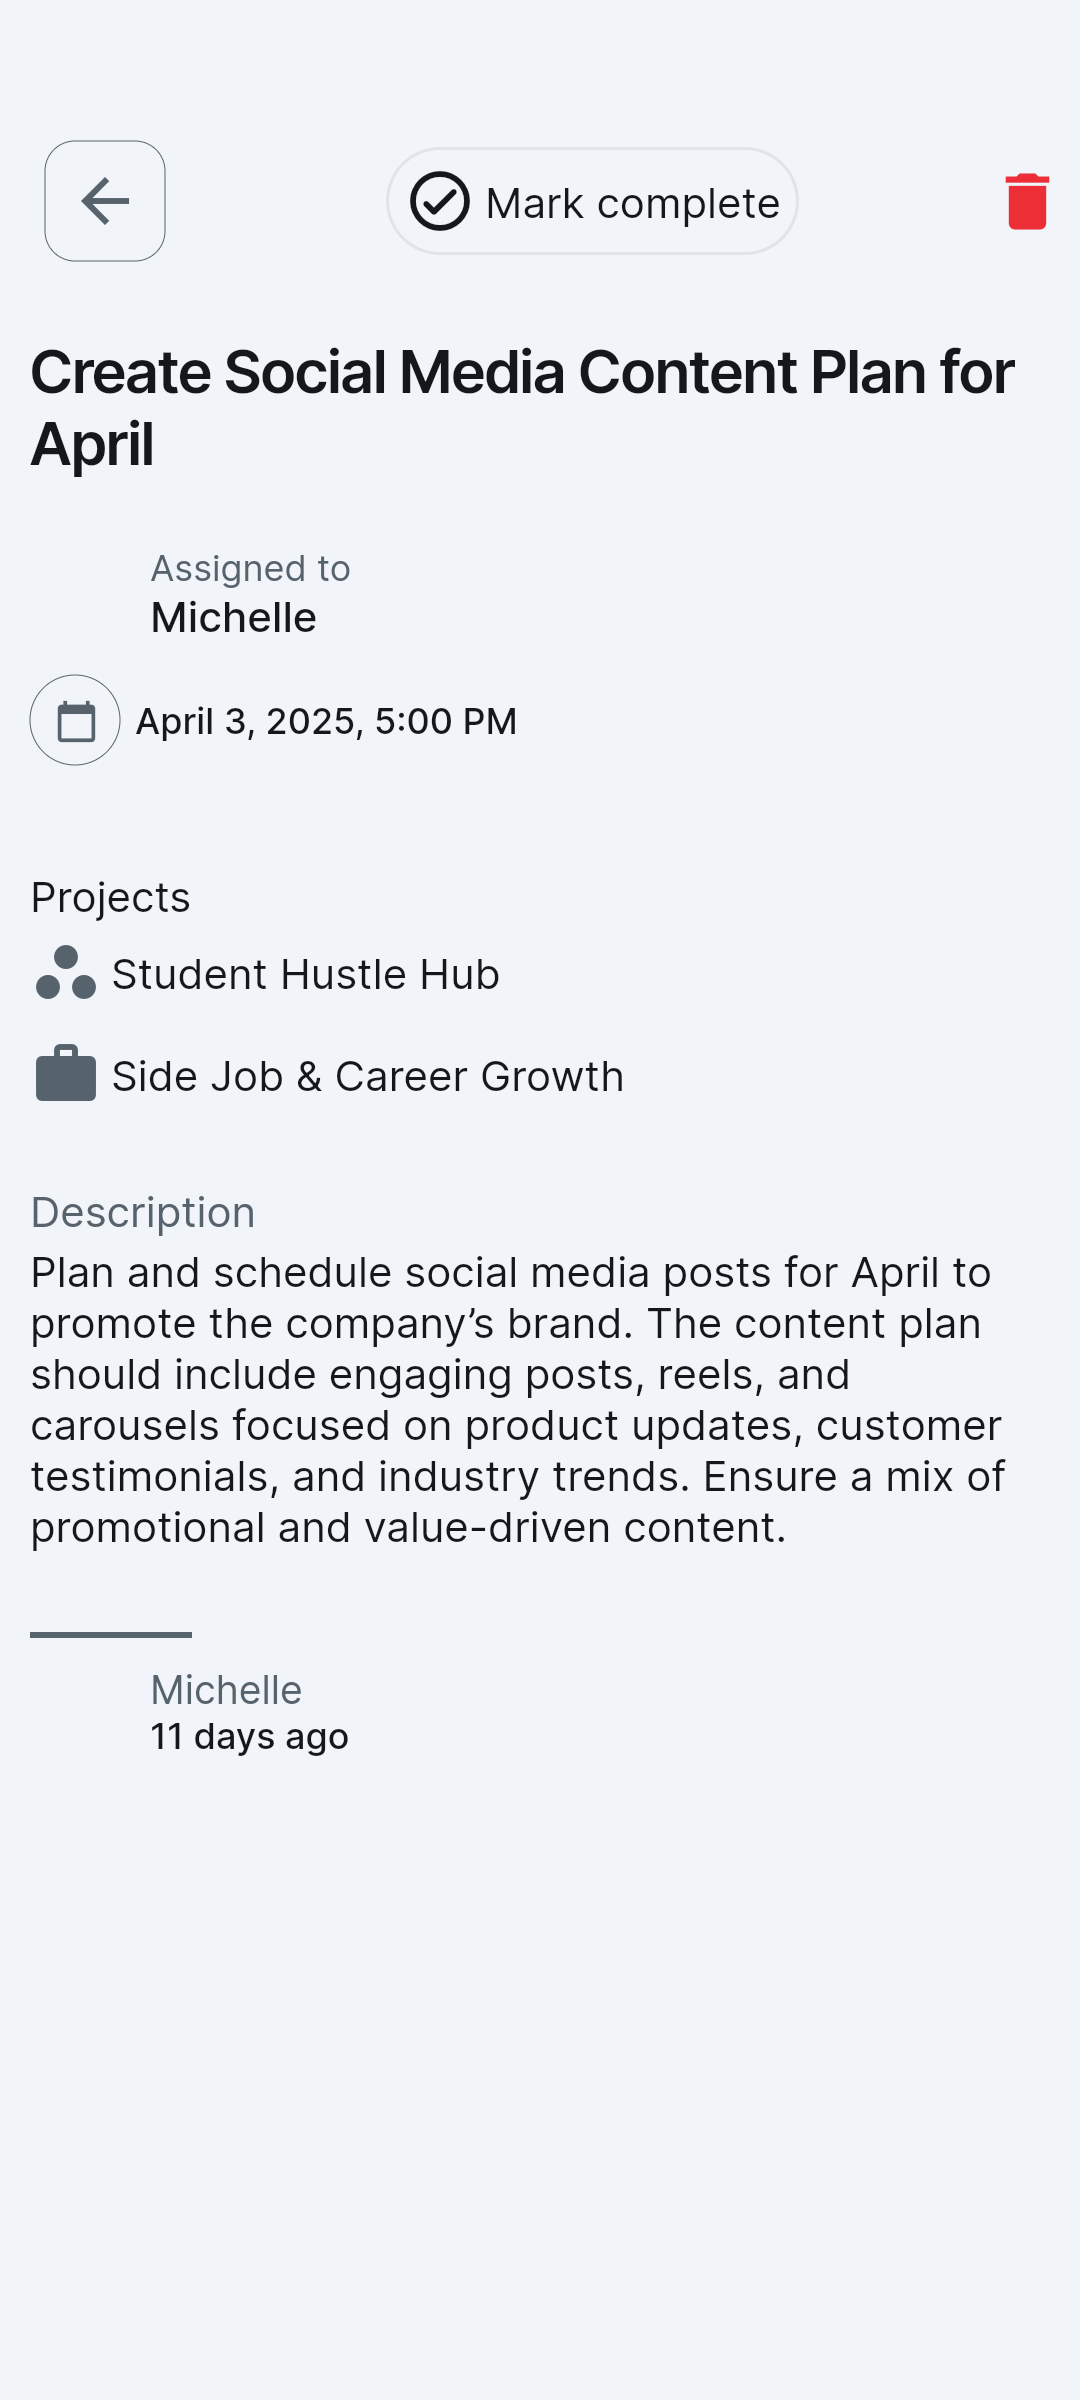Image resolution: width=1080 pixels, height=2400 pixels.
Task: Click the Student Hustle Hub project icon
Action: coord(66,973)
